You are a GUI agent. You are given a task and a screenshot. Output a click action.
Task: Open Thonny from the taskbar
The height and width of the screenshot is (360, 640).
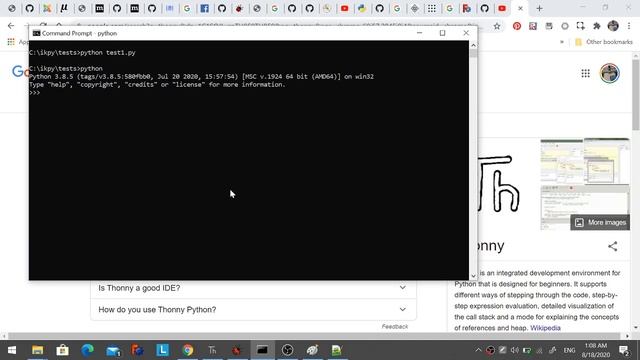click(212, 350)
